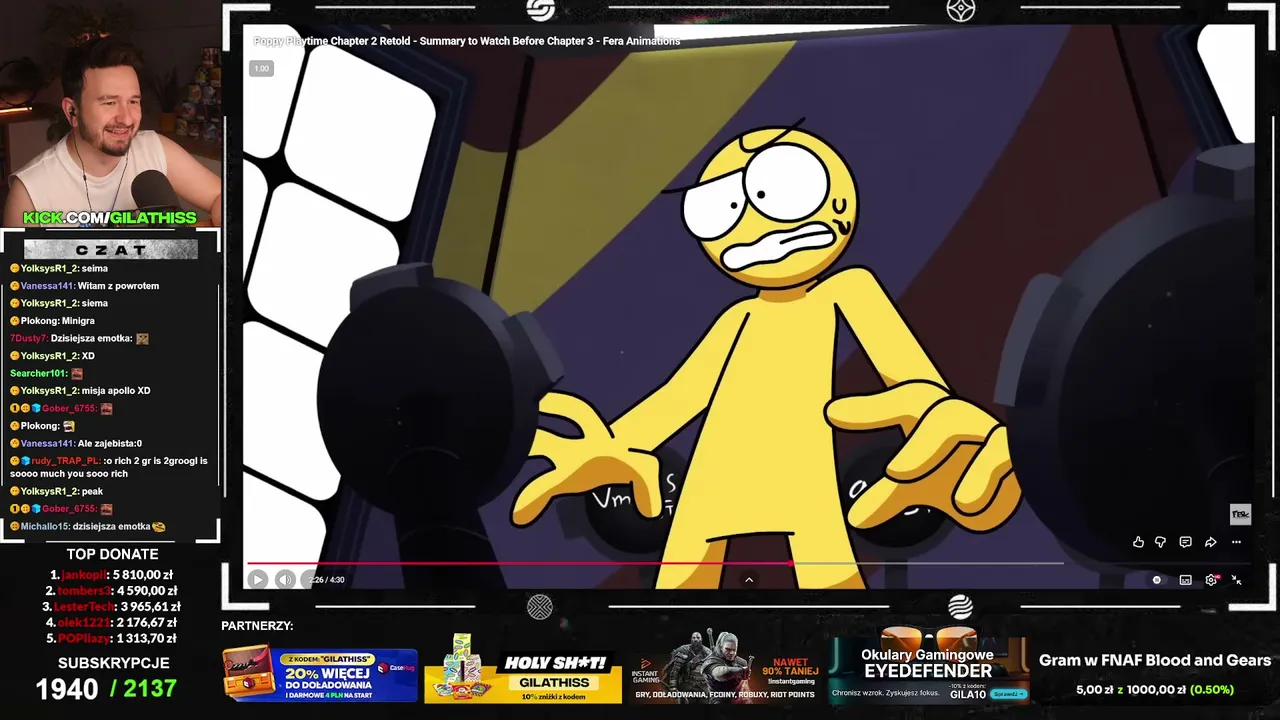The image size is (1280, 720).
Task: Click the TOP DONATE heading
Action: [112, 554]
